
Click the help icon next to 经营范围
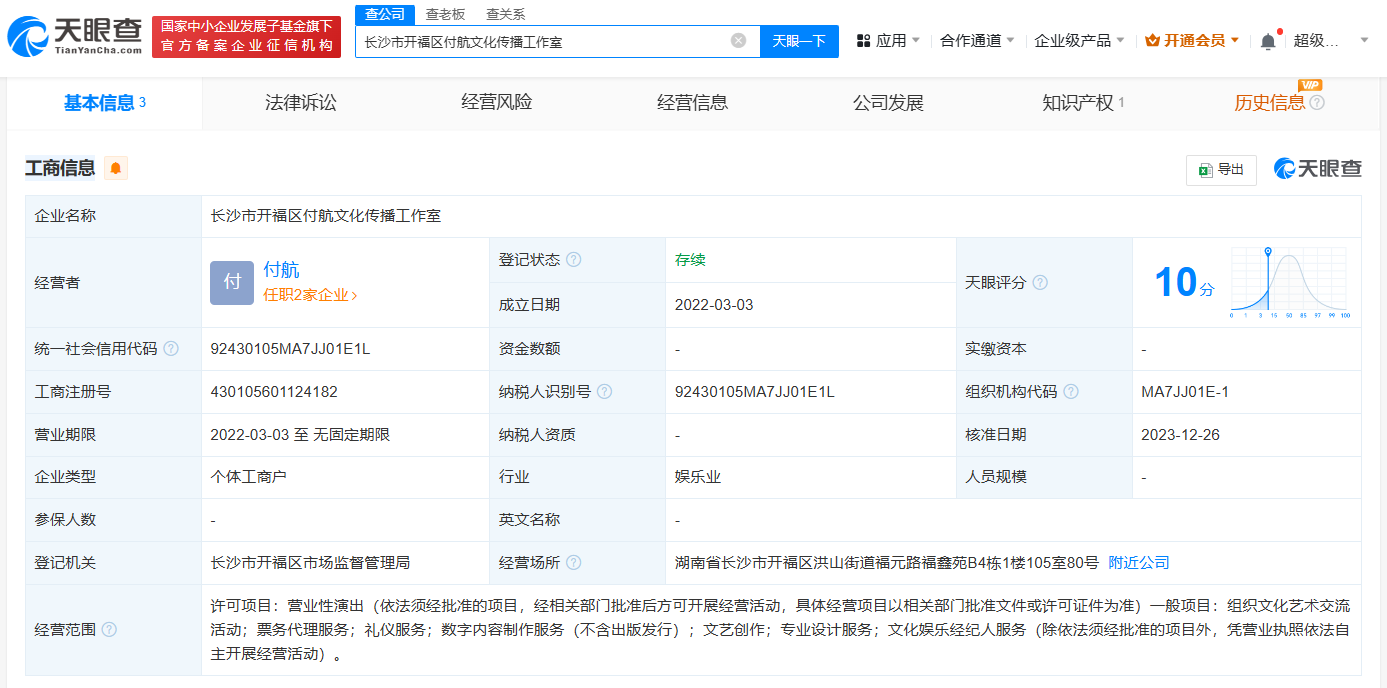click(x=109, y=629)
